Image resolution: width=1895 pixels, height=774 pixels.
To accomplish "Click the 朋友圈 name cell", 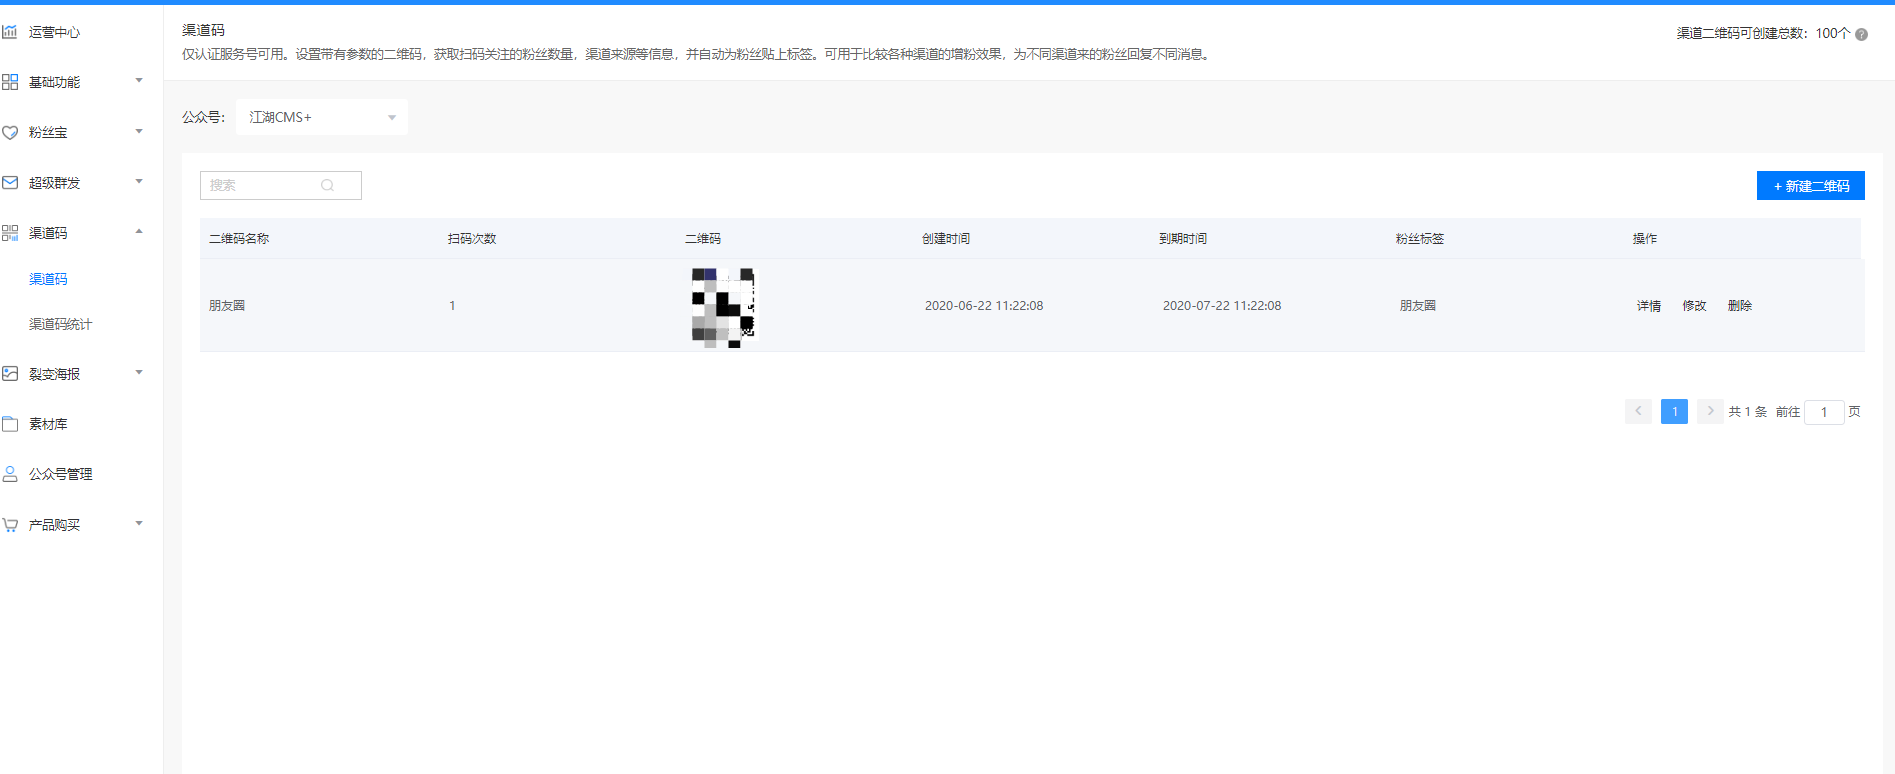I will pyautogui.click(x=227, y=306).
